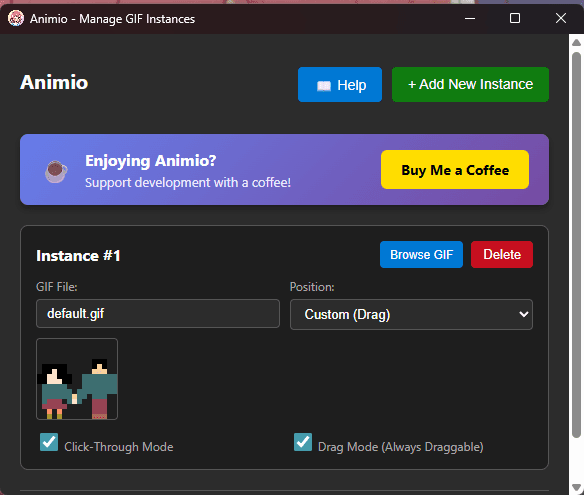Click the Buy Me a Coffee button
Image resolution: width=584 pixels, height=495 pixels.
click(x=455, y=170)
